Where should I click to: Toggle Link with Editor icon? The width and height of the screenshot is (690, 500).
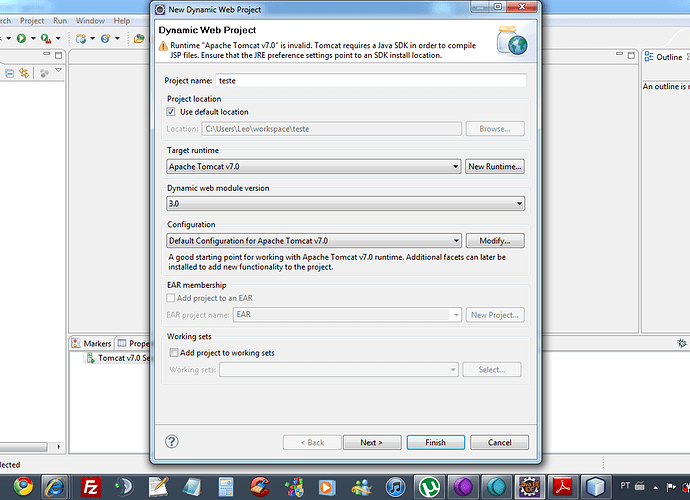pos(24,73)
